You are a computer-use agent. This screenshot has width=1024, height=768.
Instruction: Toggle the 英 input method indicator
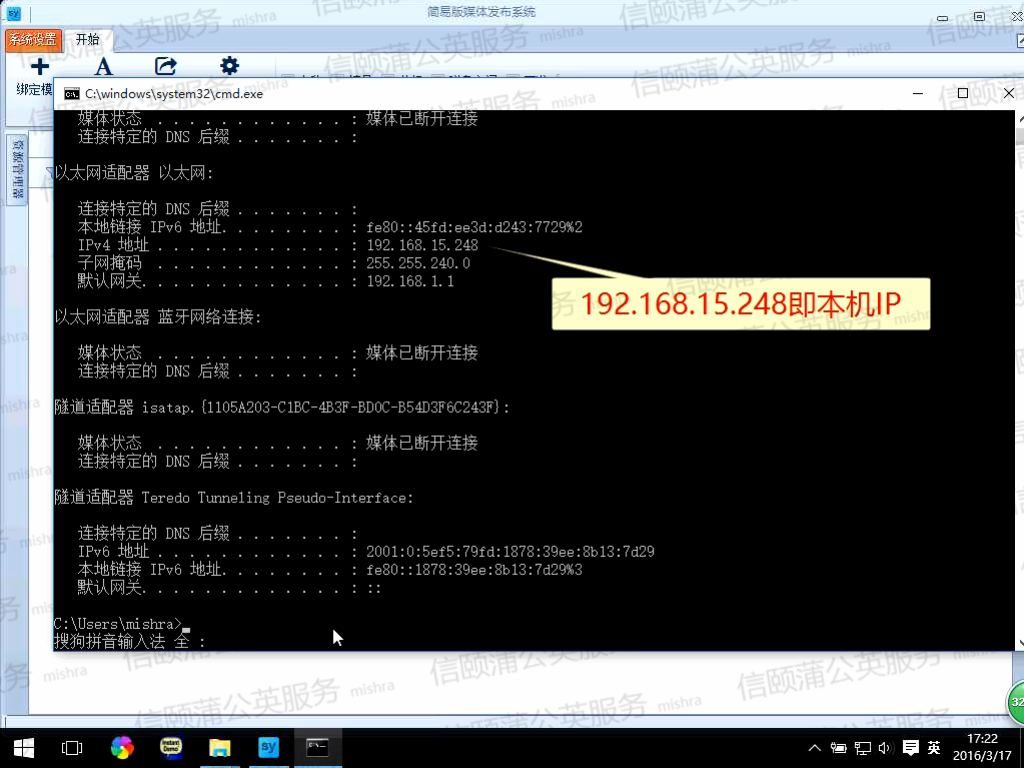tap(934, 748)
